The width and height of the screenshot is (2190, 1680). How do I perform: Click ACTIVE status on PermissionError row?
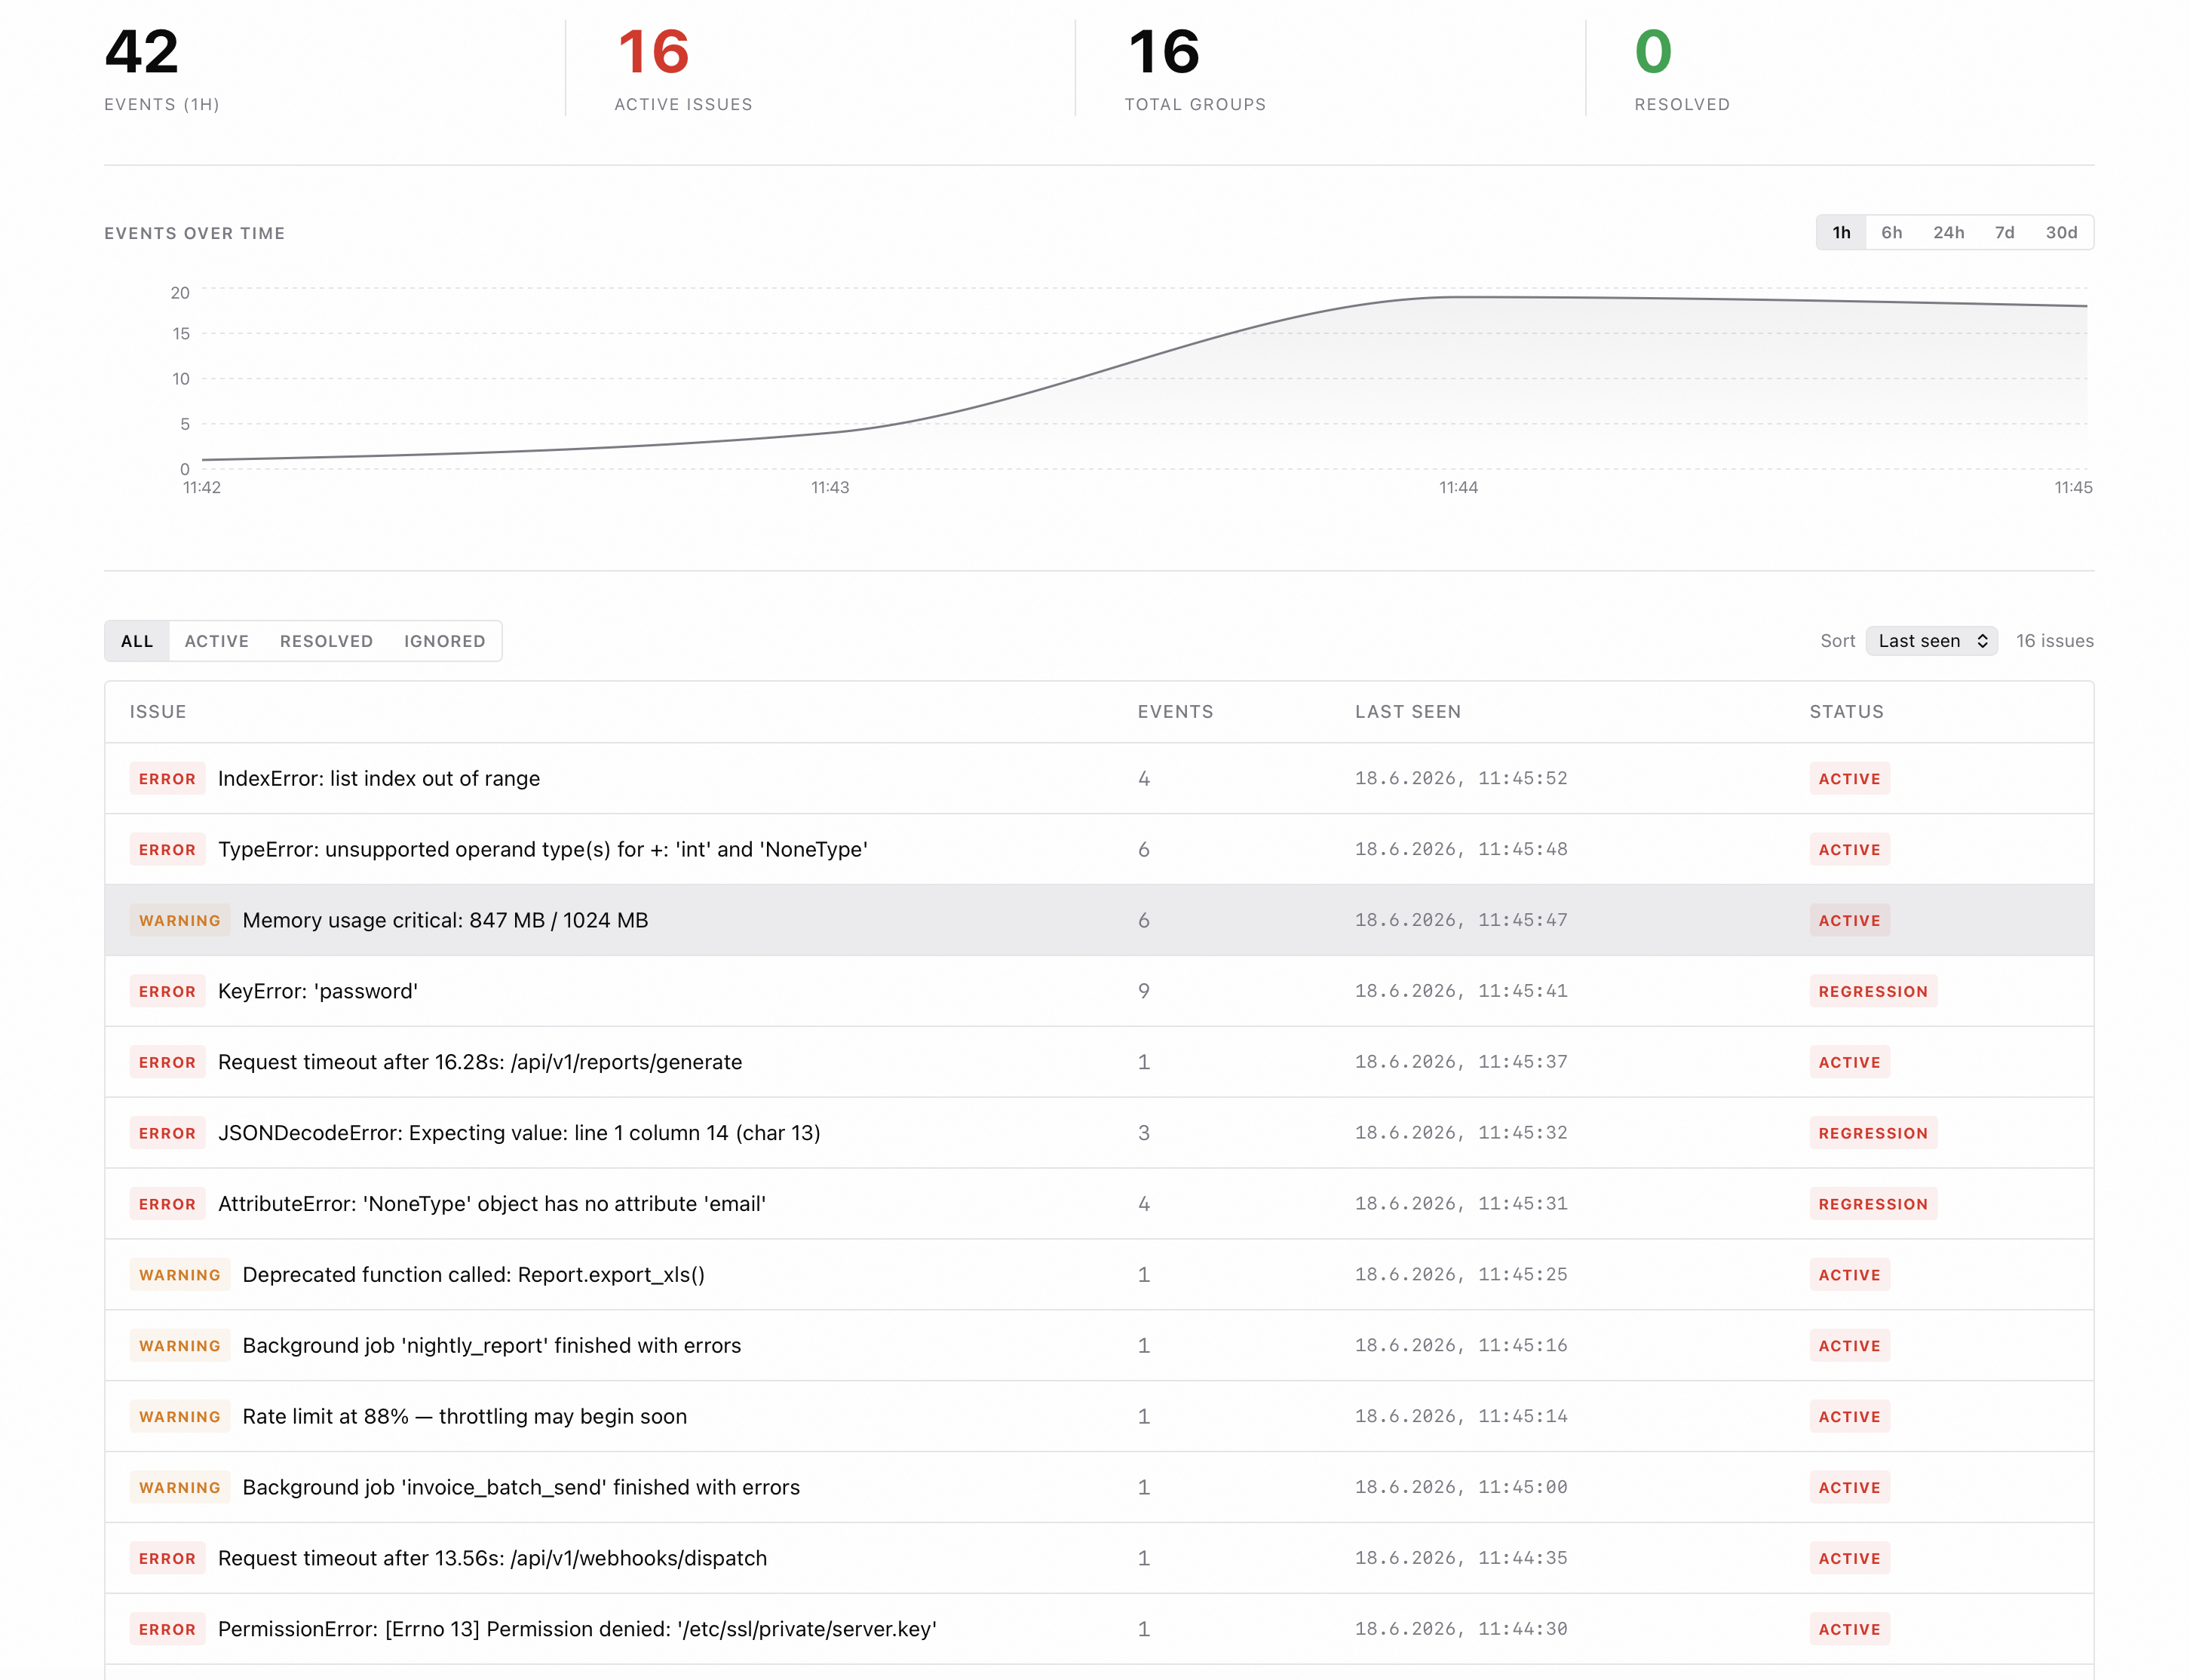(x=1849, y=1630)
